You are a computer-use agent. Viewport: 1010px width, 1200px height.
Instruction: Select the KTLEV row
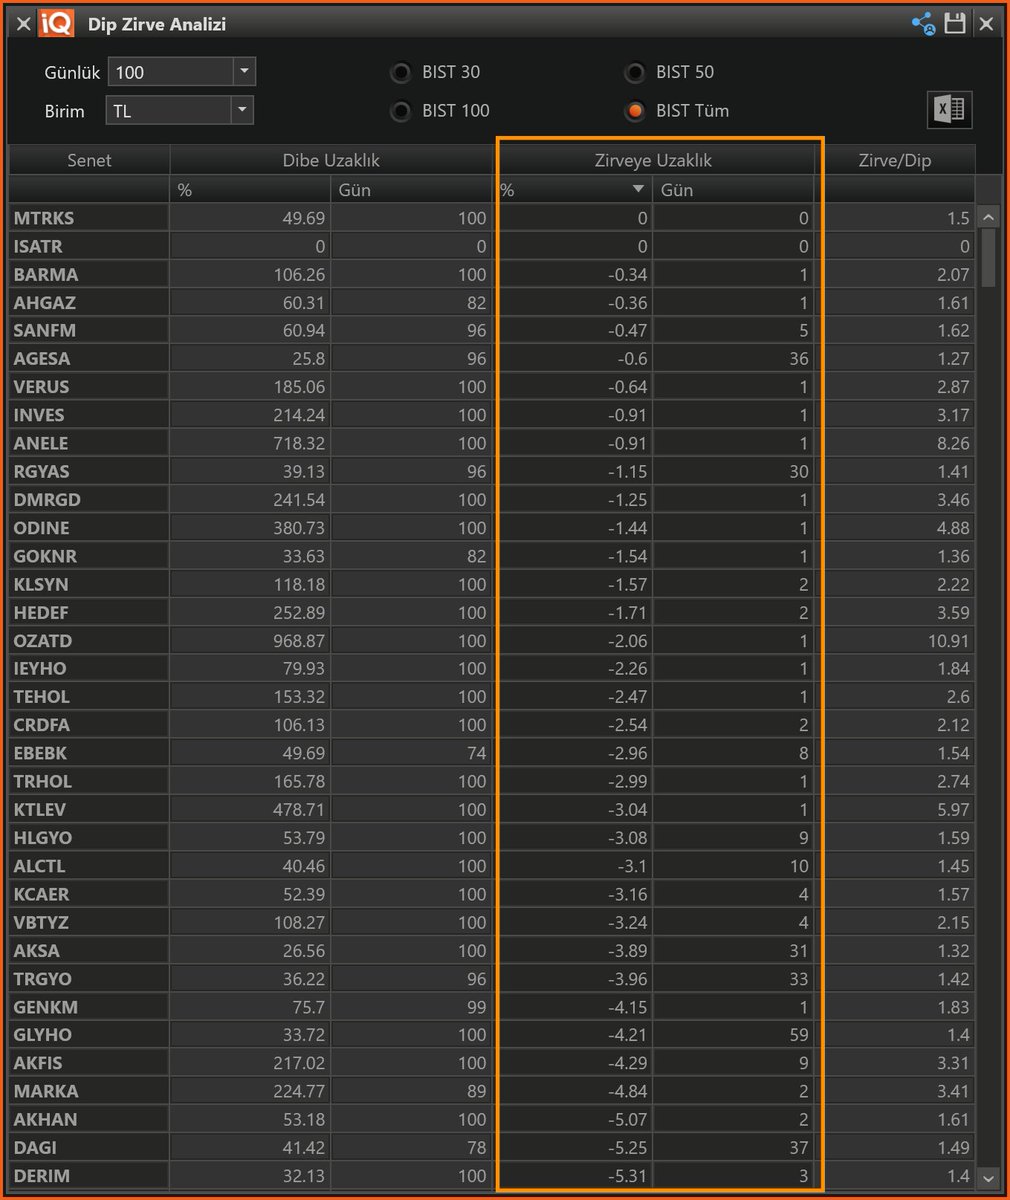click(492, 809)
